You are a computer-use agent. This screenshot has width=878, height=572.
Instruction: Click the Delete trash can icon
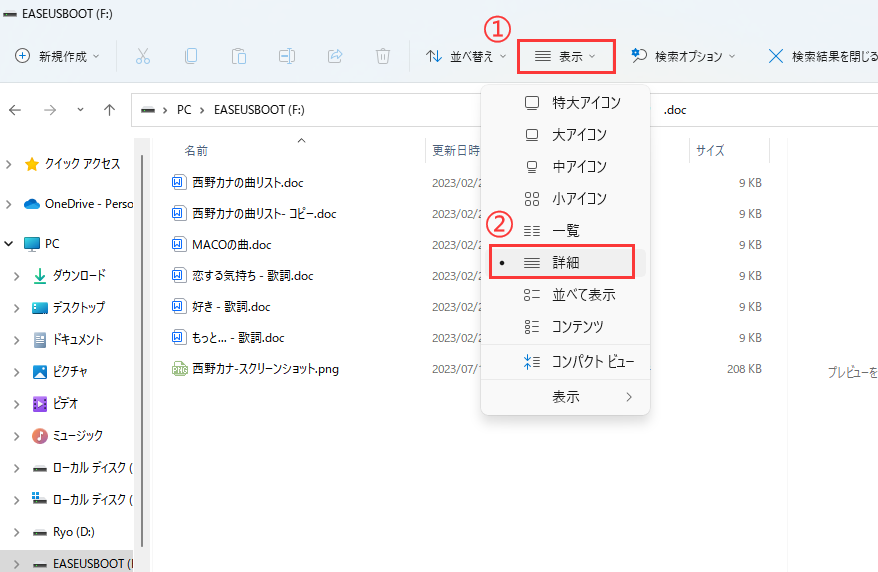(x=383, y=56)
